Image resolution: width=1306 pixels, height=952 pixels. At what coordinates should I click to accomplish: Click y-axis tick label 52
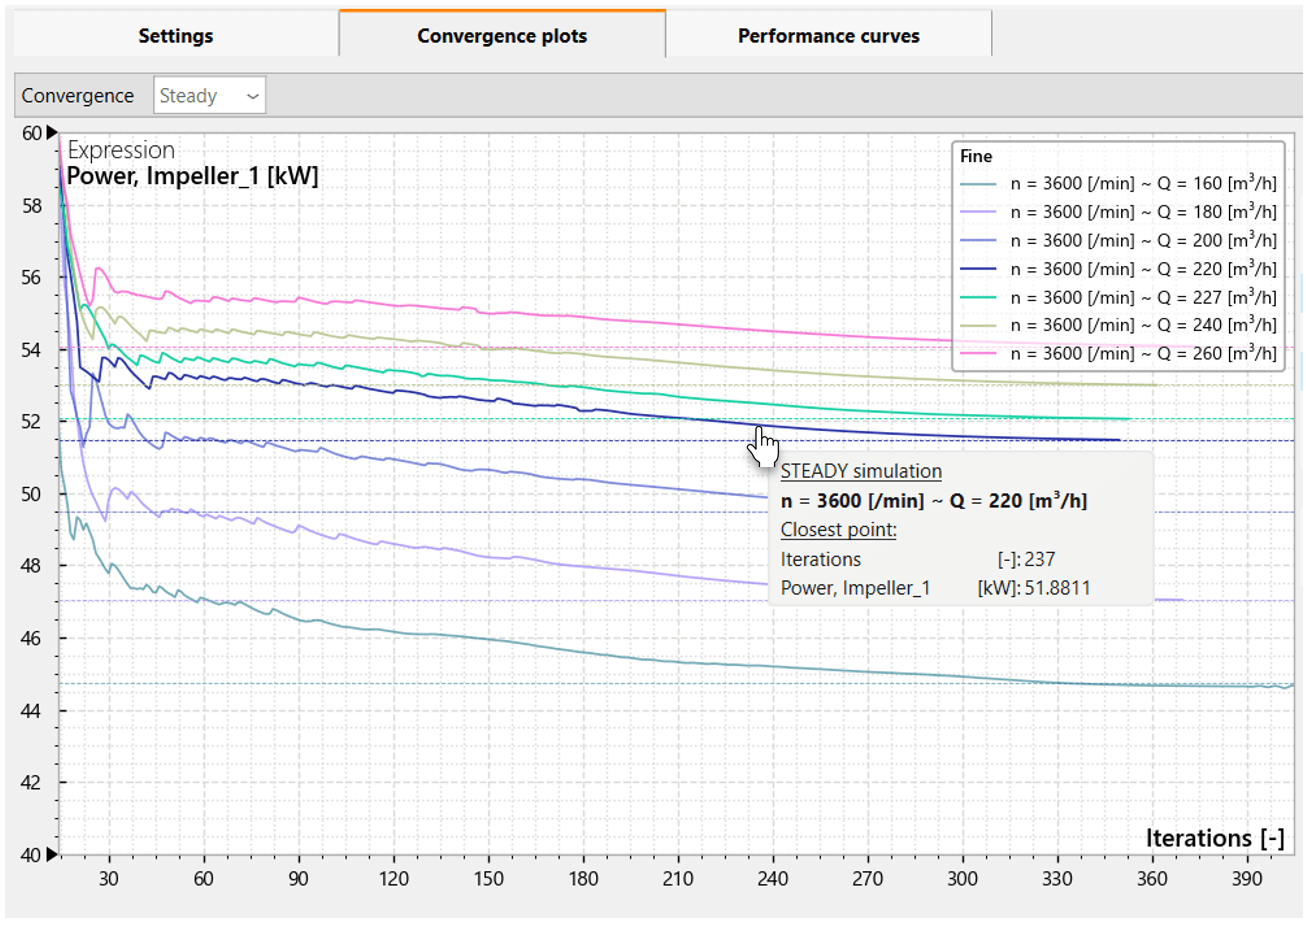point(33,421)
